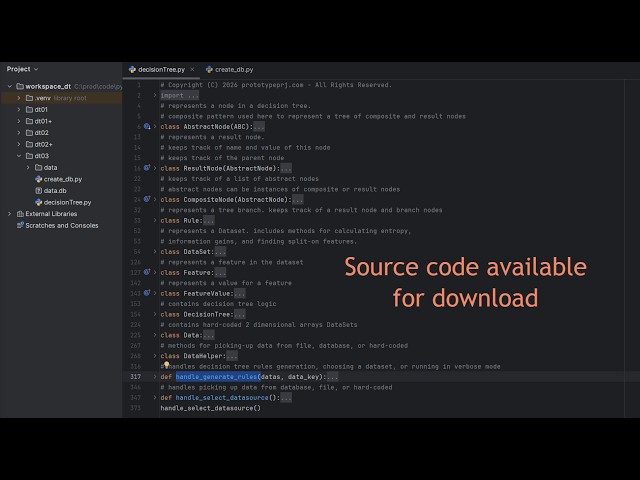Expand the DecisionTree class fold
This screenshot has height=480, width=640.
point(155,314)
